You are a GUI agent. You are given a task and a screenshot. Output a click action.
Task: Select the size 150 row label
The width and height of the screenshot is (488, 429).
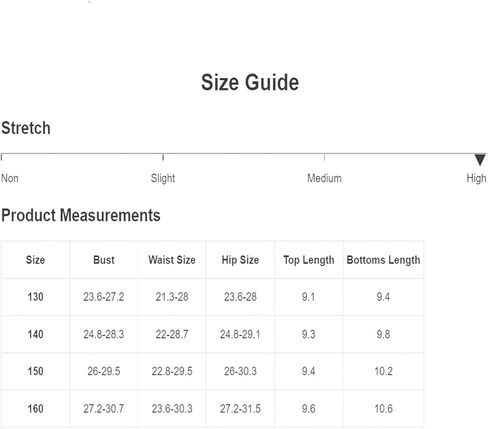(35, 371)
